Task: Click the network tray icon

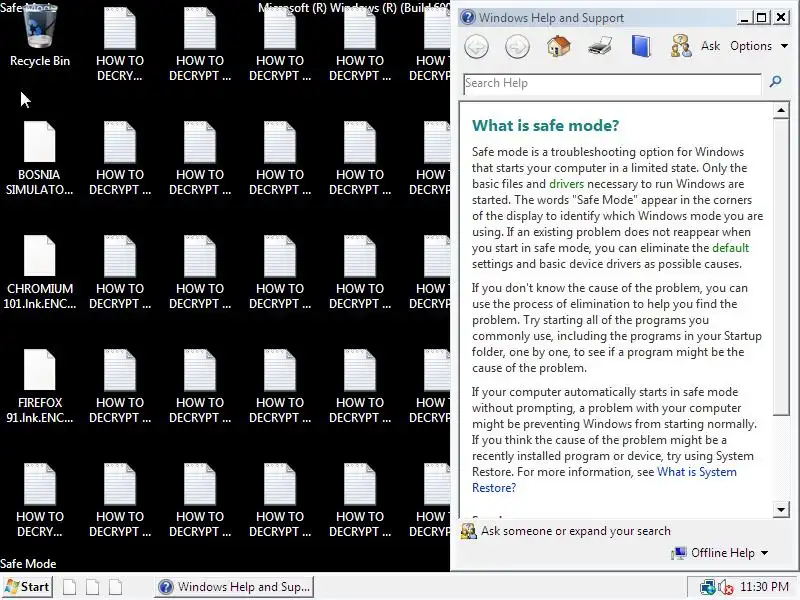Action: click(707, 587)
